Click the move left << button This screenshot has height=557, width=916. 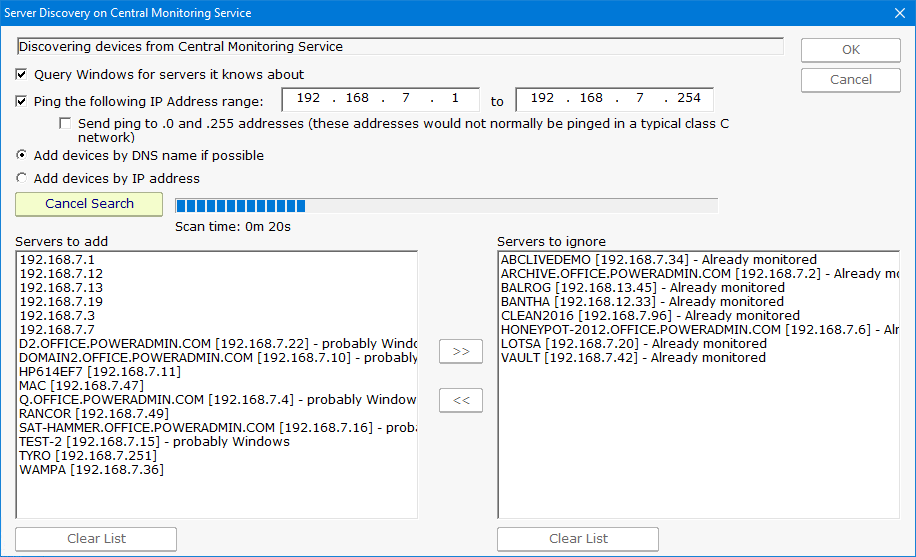pos(460,400)
